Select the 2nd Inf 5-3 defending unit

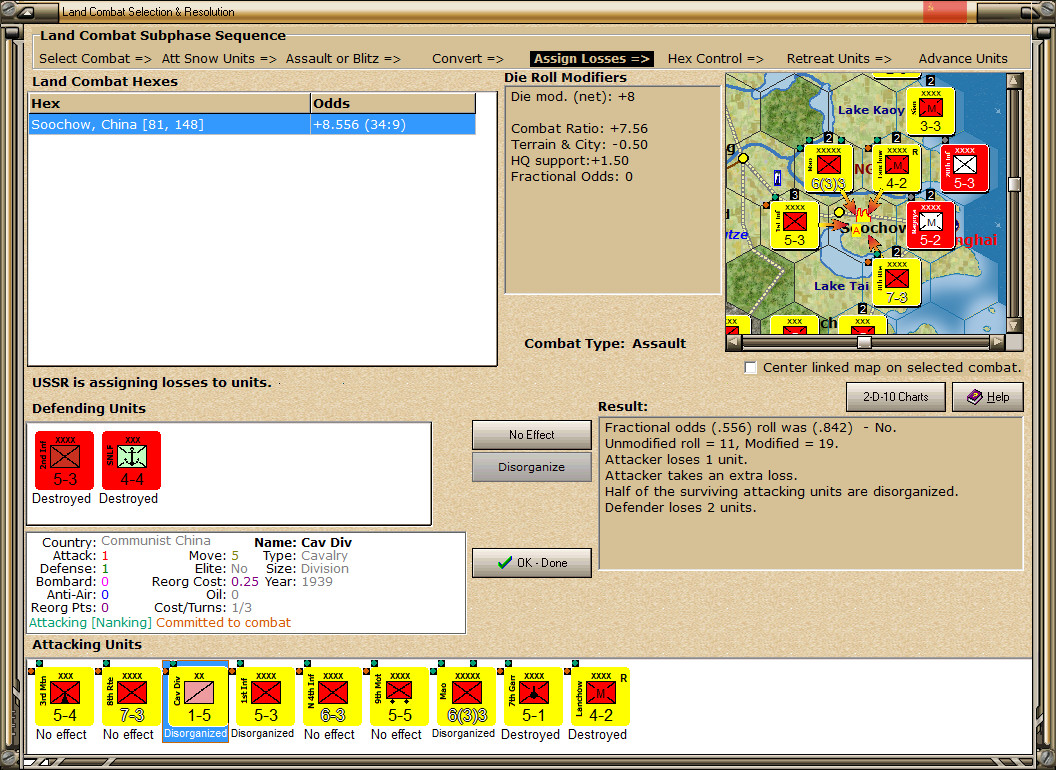coord(64,460)
